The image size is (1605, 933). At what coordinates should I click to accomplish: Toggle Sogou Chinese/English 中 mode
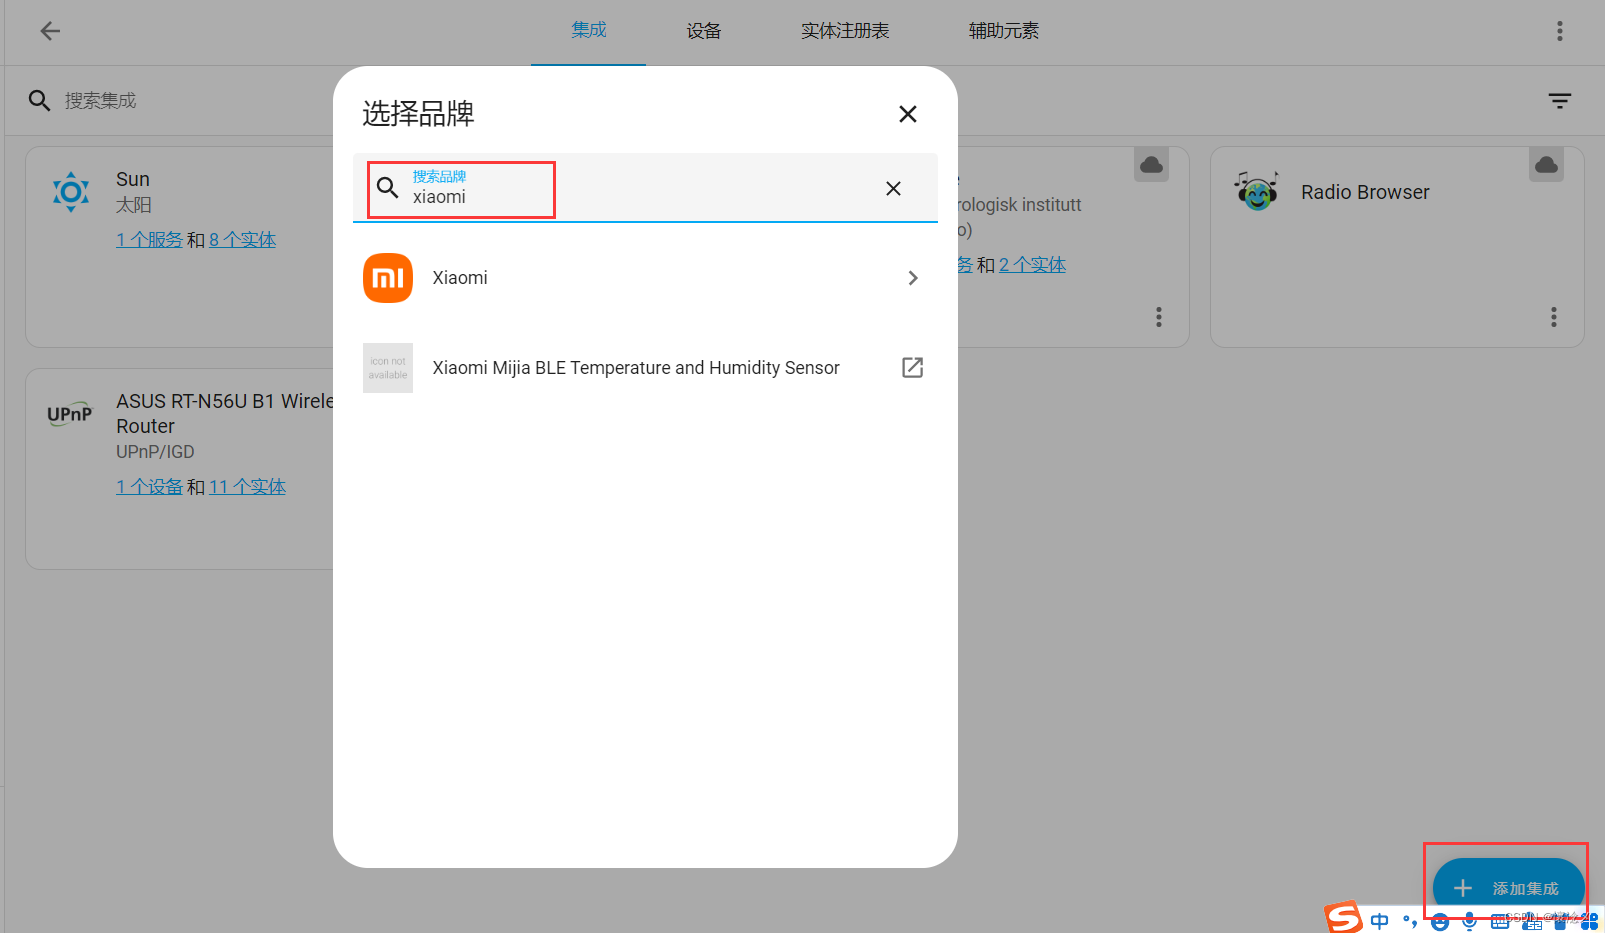(1380, 921)
